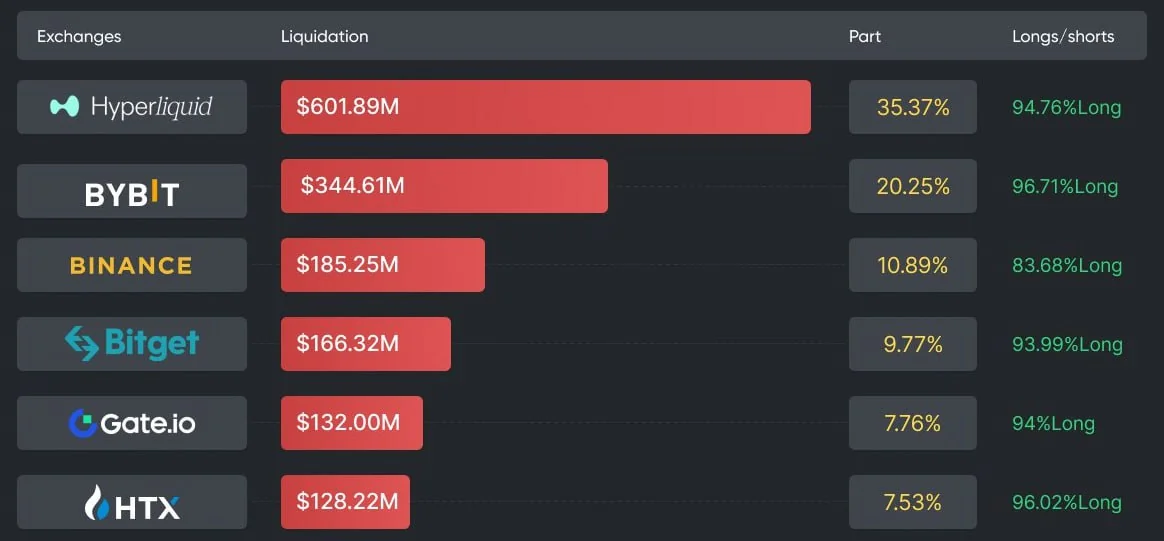The image size is (1164, 541).
Task: Click the 7.76% part badge
Action: click(913, 423)
